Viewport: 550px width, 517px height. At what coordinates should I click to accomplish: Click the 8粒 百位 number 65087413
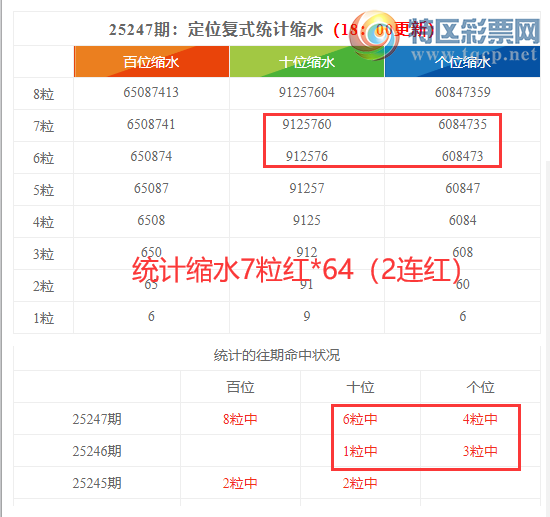coord(151,93)
